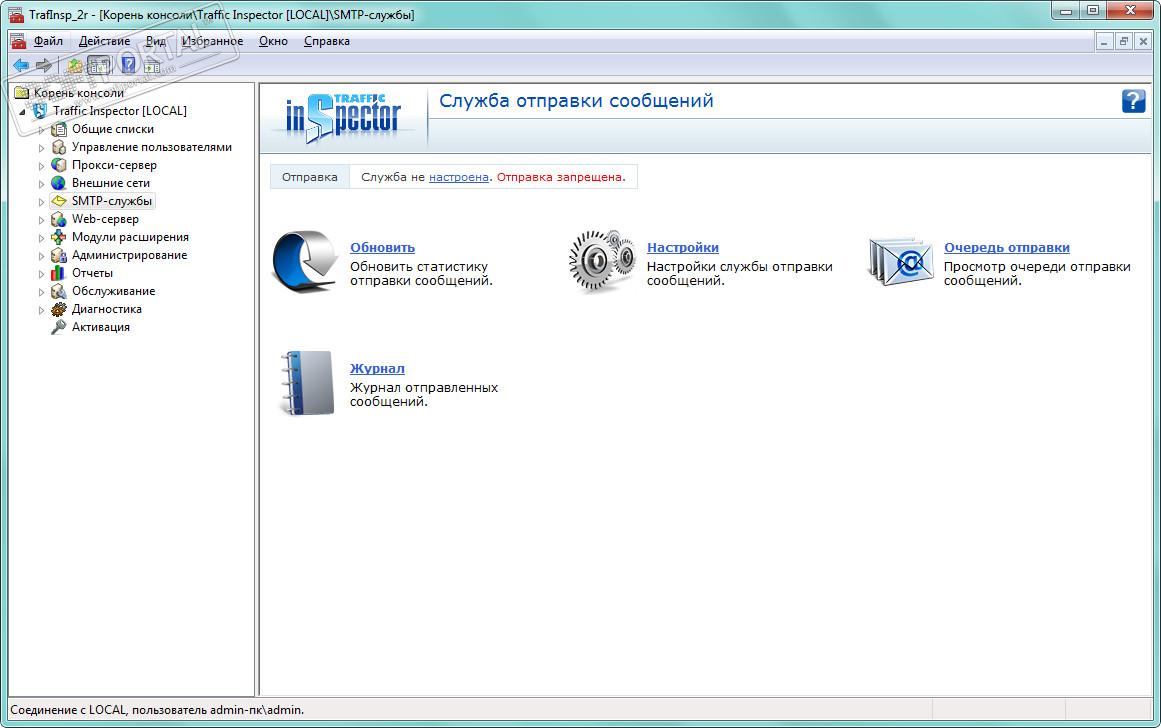
Task: Expand the Отчеты node
Action: [x=41, y=273]
